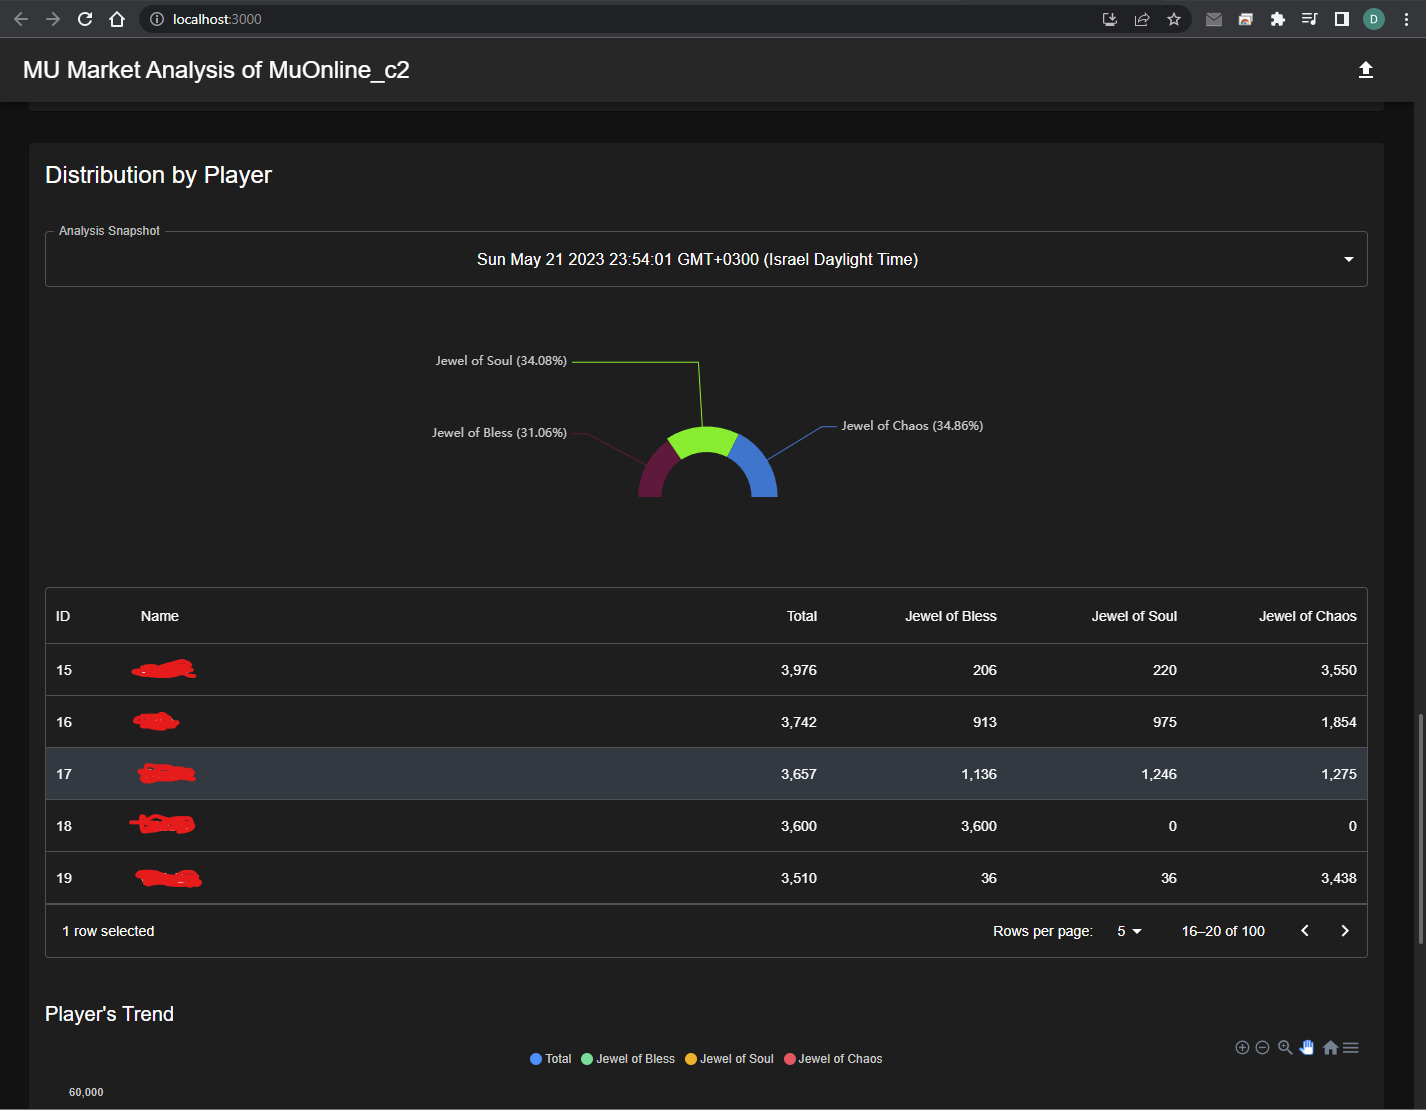This screenshot has height=1110, width=1426.
Task: Select table row with ID 15
Action: 706,670
